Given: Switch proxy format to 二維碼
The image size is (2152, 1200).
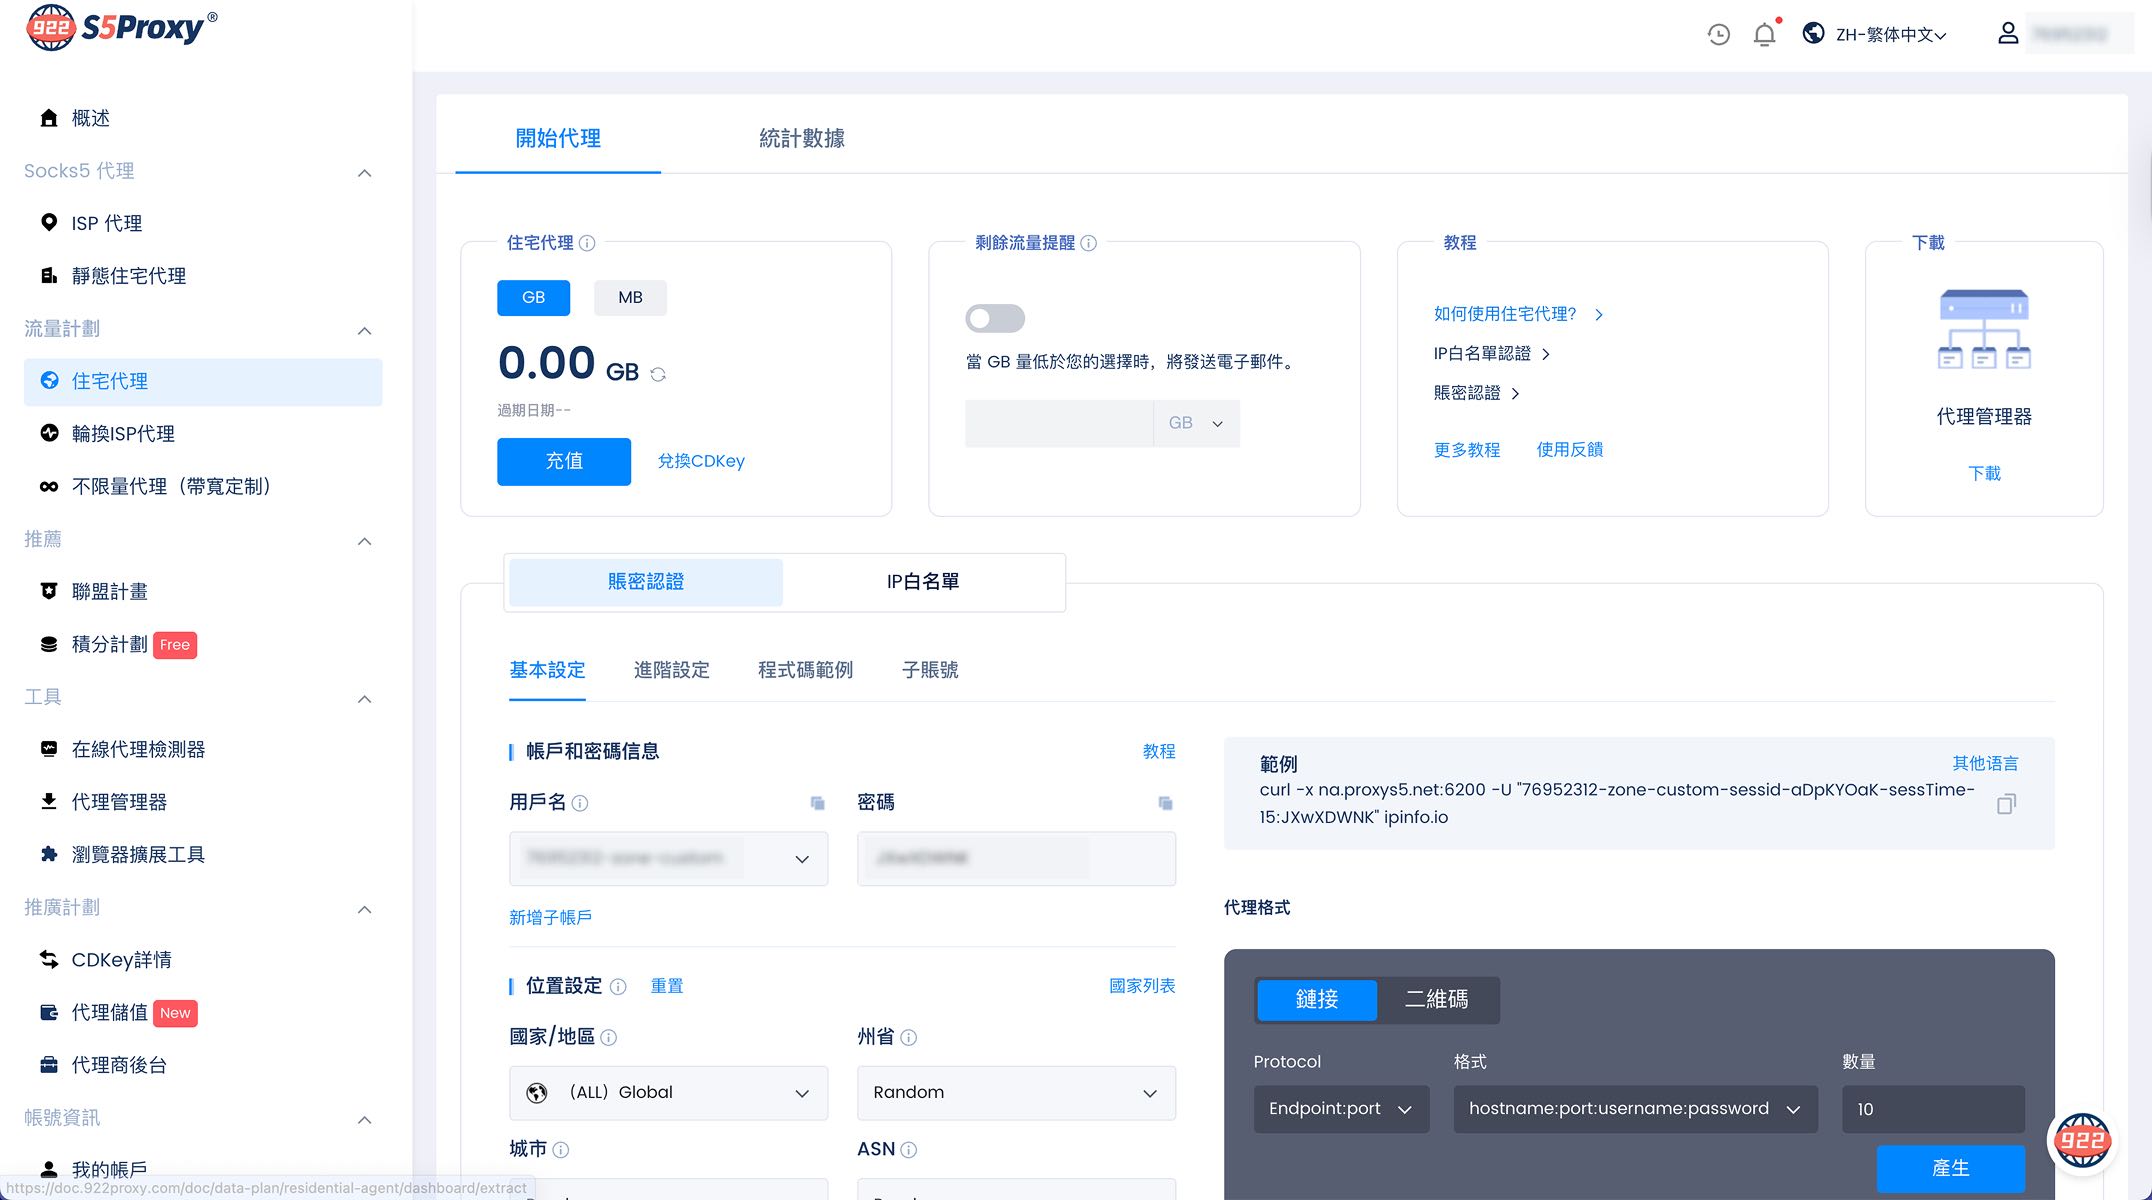Looking at the screenshot, I should point(1436,999).
